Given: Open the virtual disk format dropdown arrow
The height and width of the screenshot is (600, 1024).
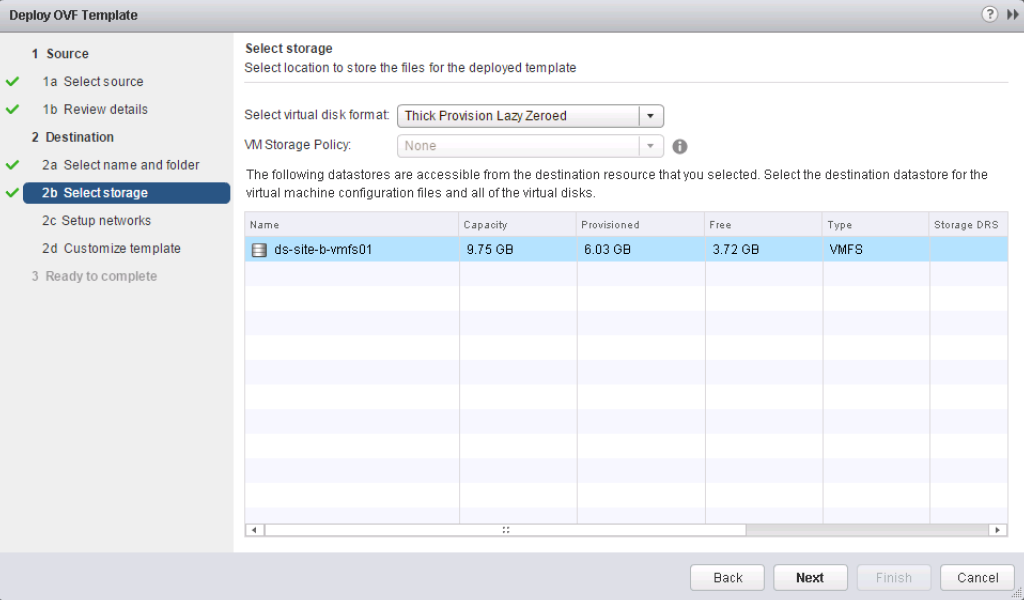Looking at the screenshot, I should 650,116.
